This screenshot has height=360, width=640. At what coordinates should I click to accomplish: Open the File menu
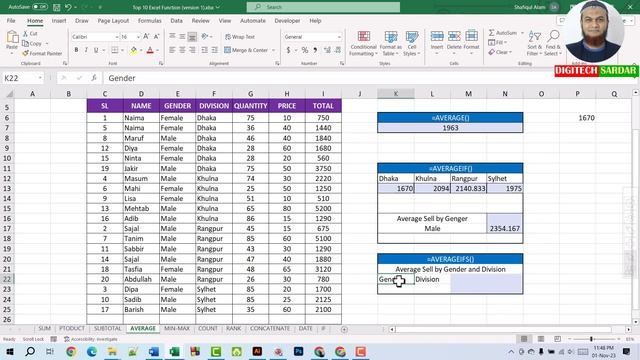click(x=11, y=20)
